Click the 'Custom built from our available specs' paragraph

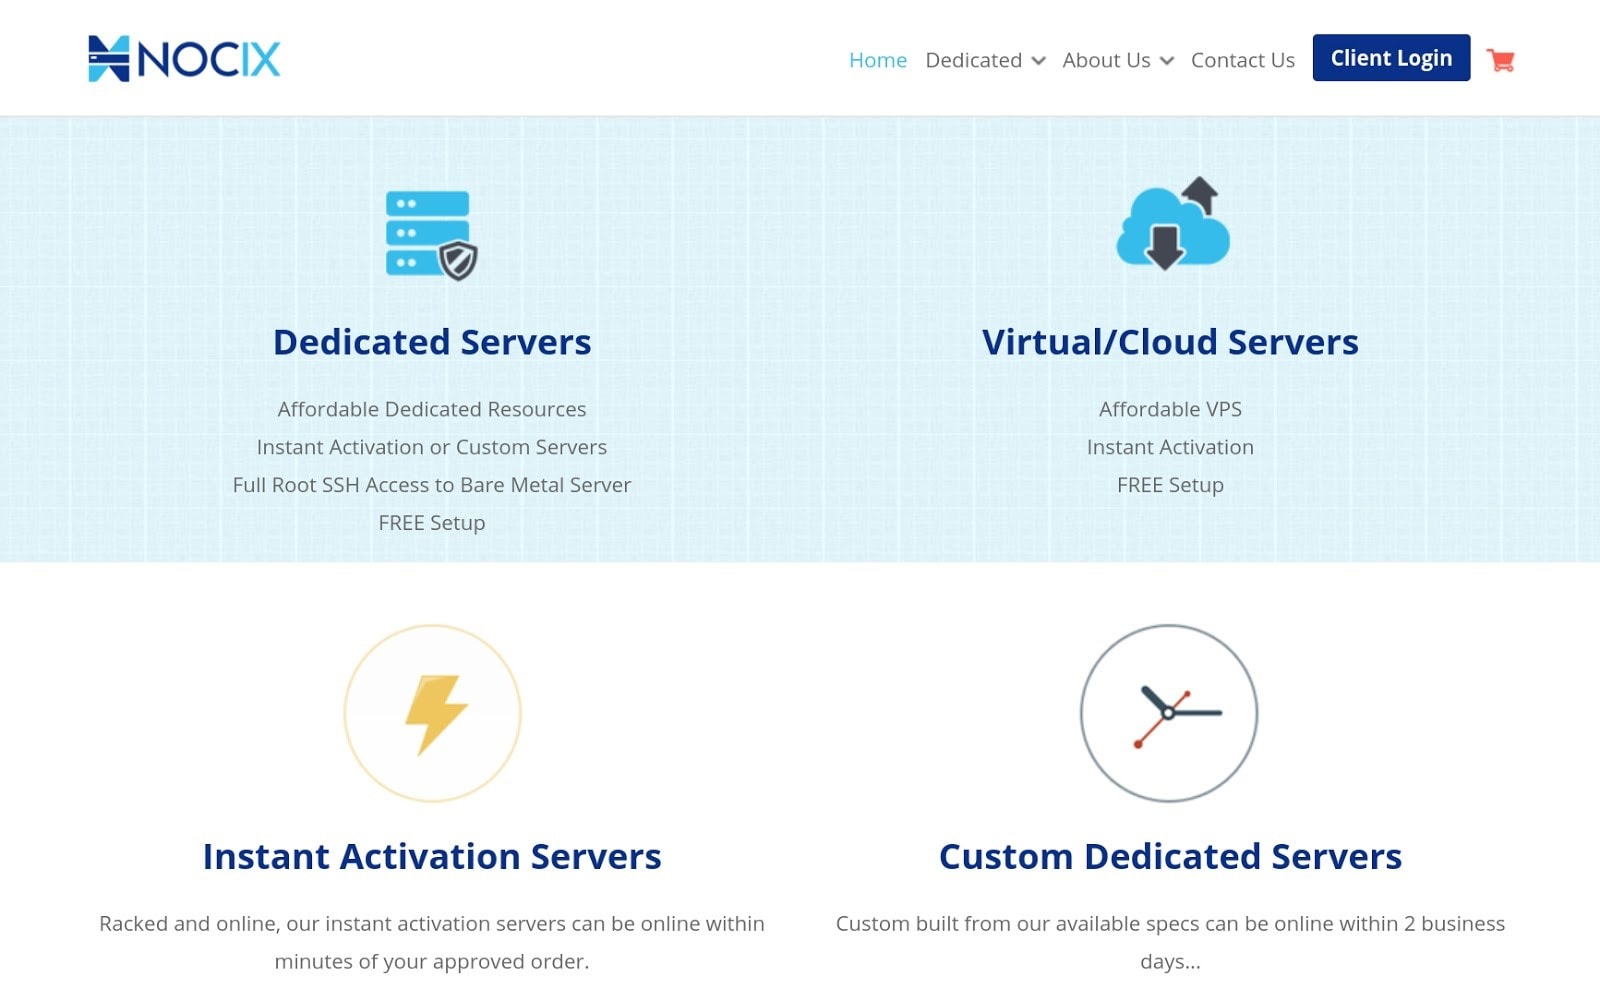1170,942
